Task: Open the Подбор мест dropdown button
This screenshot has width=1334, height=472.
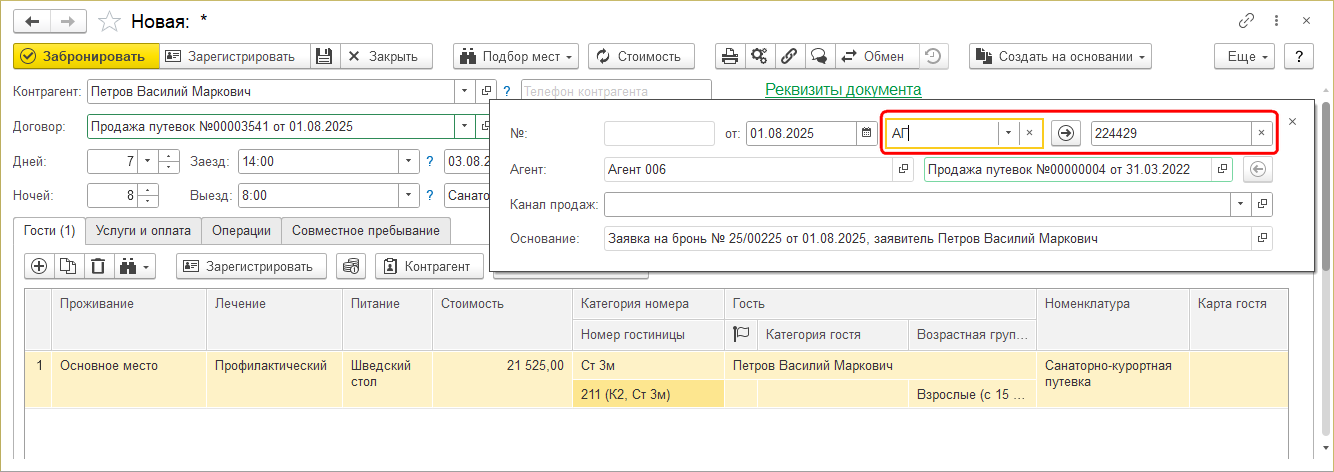Action: [x=518, y=56]
